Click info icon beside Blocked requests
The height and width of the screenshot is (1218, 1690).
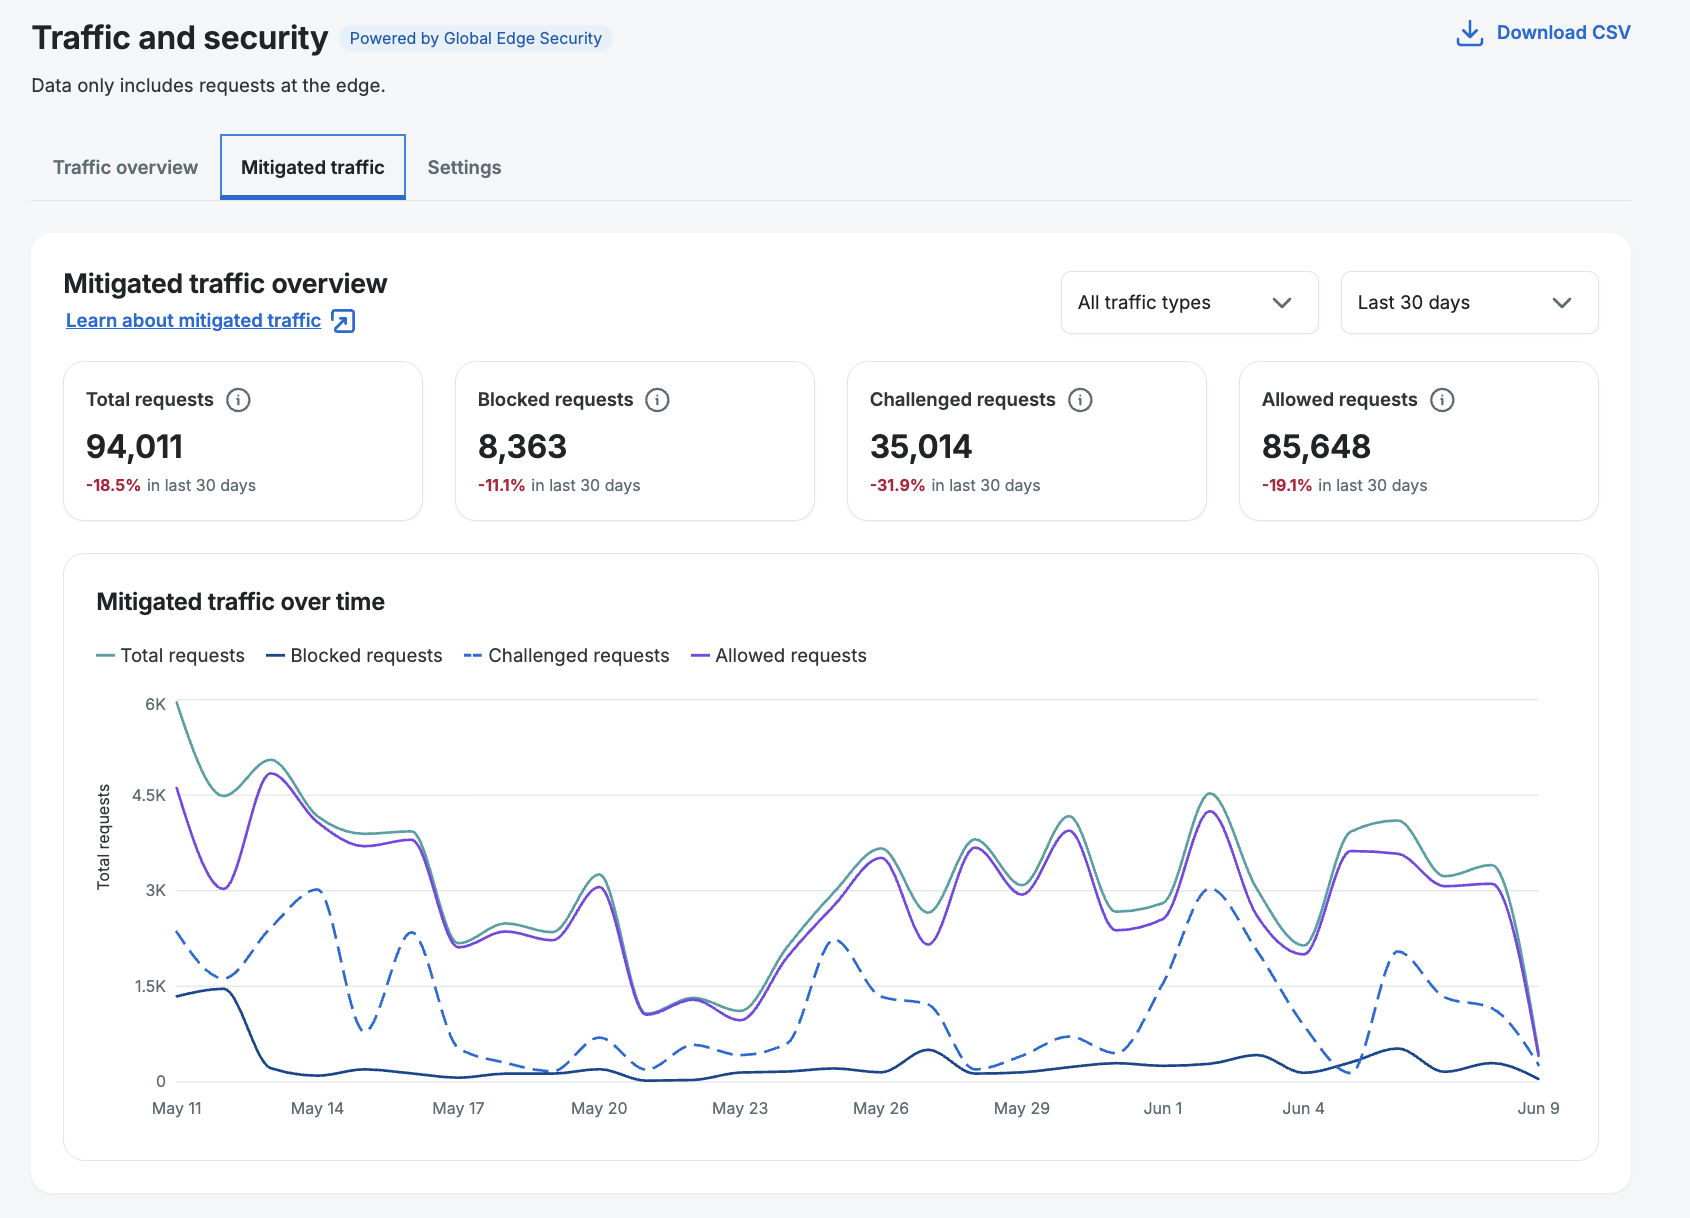click(657, 400)
